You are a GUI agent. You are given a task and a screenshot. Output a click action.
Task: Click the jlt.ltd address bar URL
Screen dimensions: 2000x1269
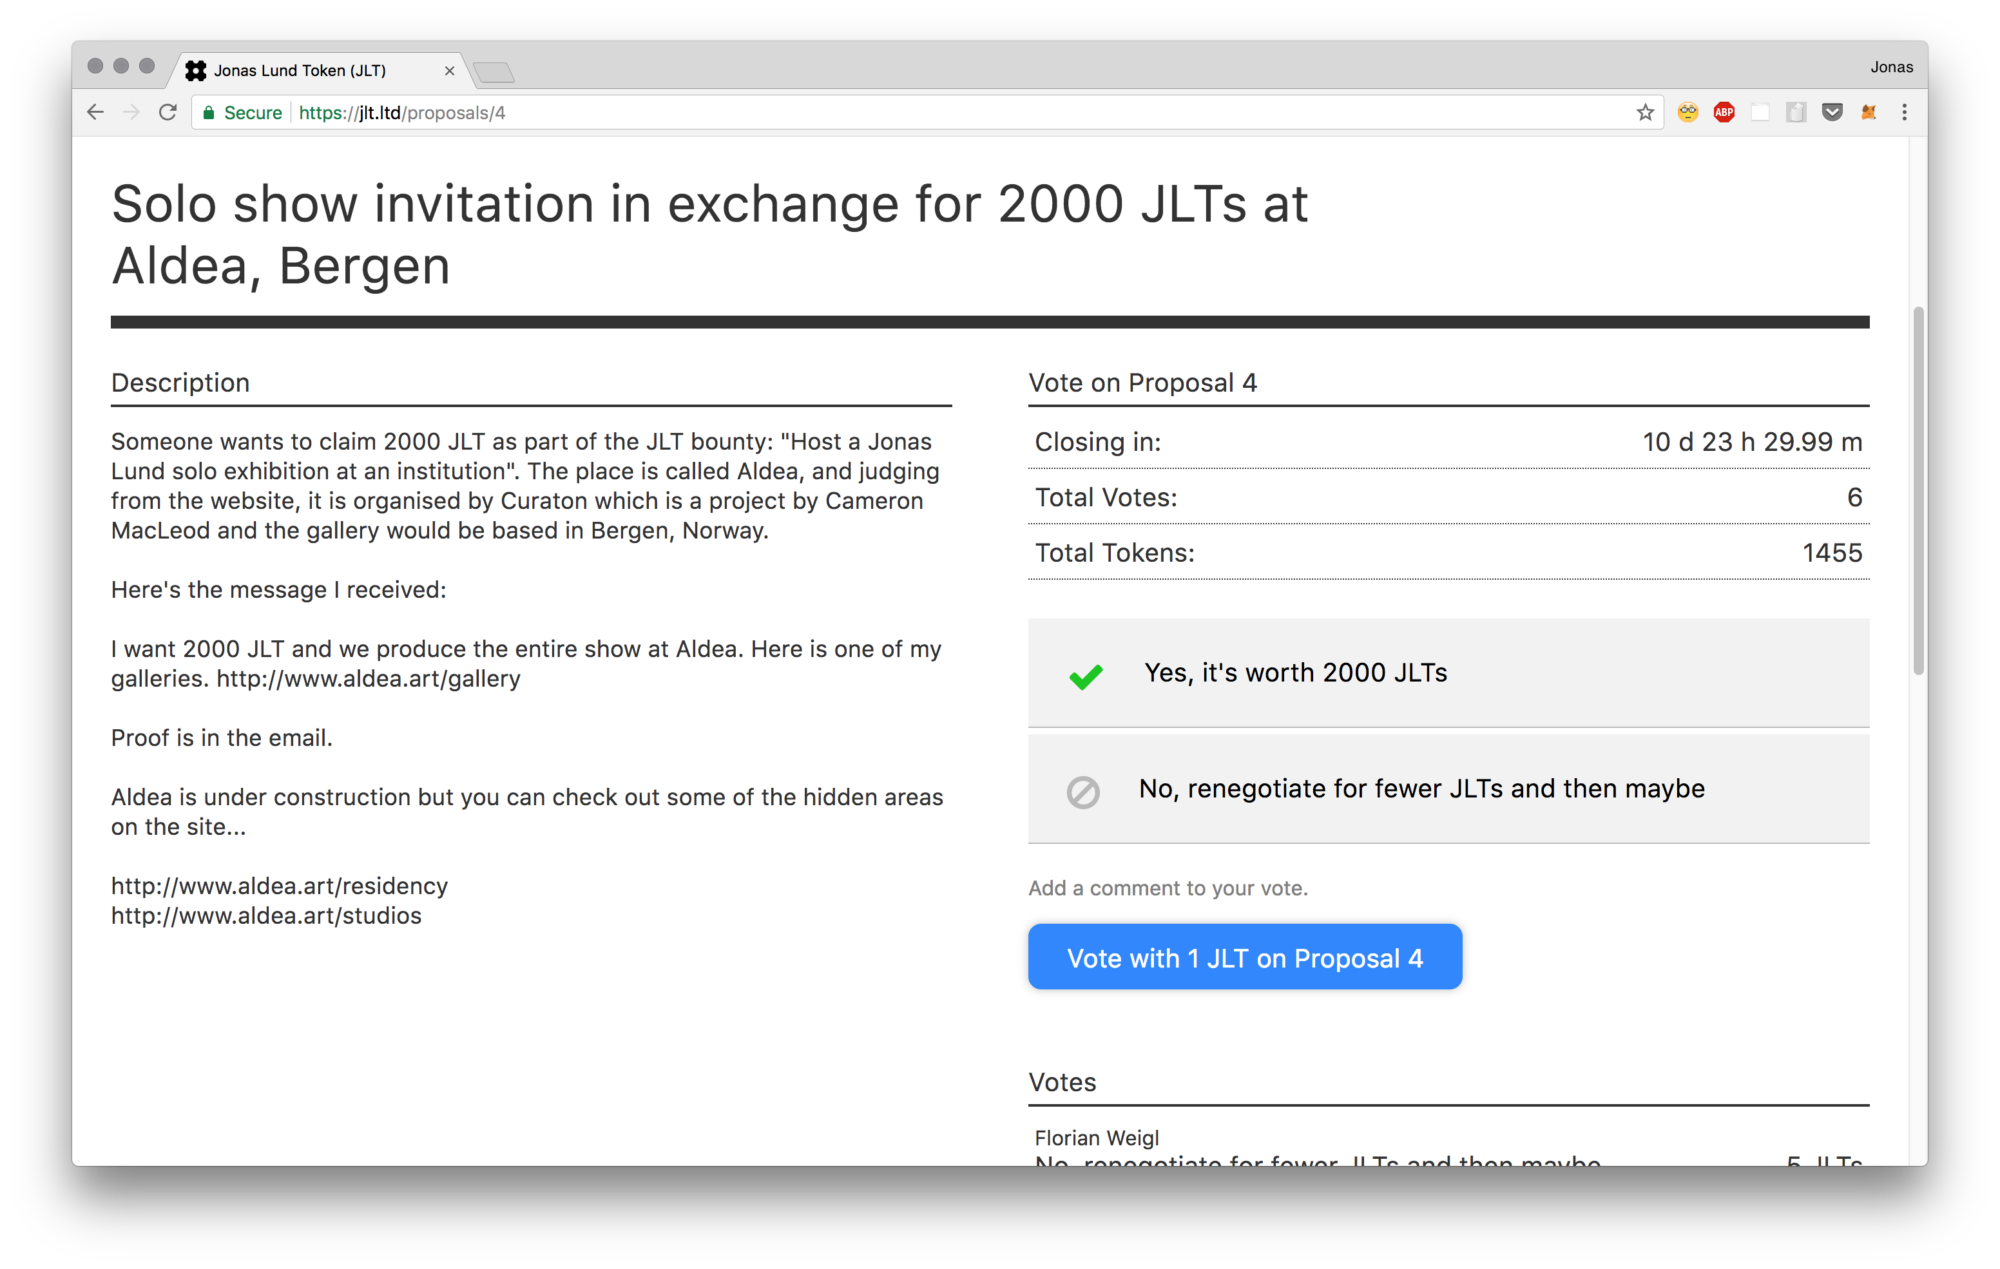click(x=402, y=113)
